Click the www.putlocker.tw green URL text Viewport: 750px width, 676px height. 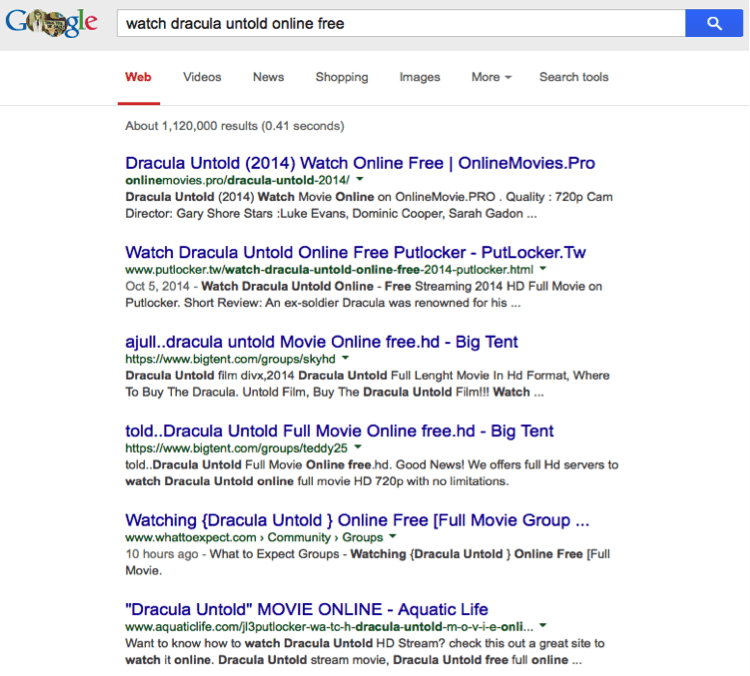tap(329, 270)
